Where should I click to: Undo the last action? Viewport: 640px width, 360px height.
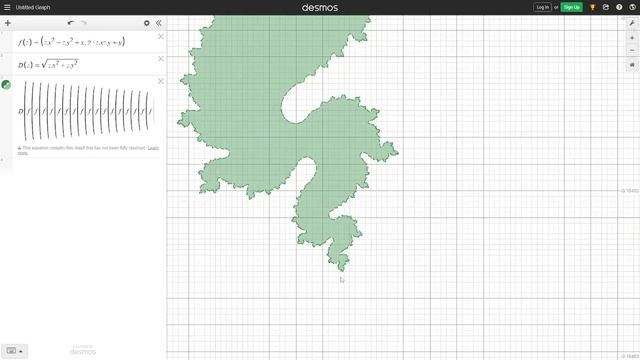(71, 23)
